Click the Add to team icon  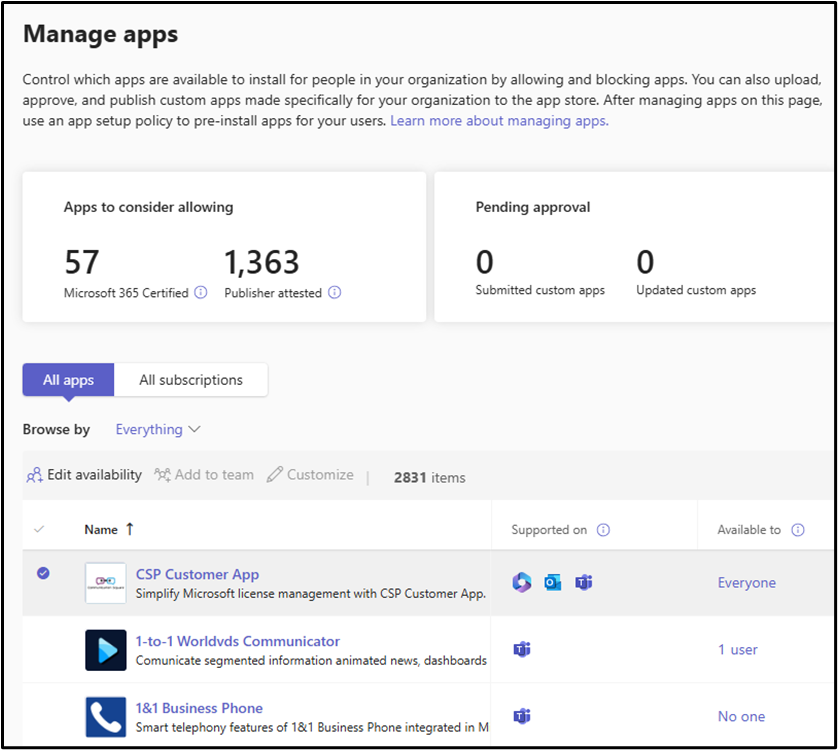point(162,475)
